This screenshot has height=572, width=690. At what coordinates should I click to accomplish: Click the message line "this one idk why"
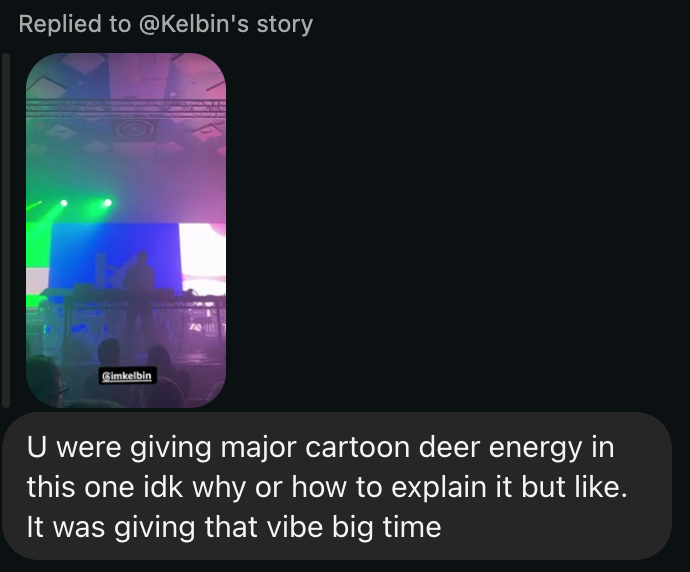[327, 487]
